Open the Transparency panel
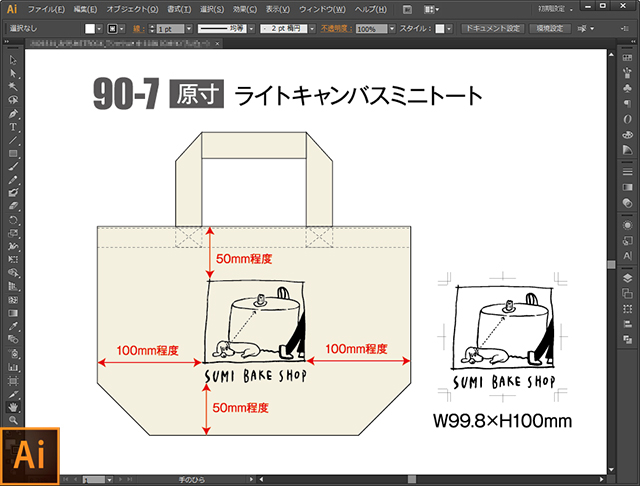This screenshot has height=486, width=640. coord(627,203)
